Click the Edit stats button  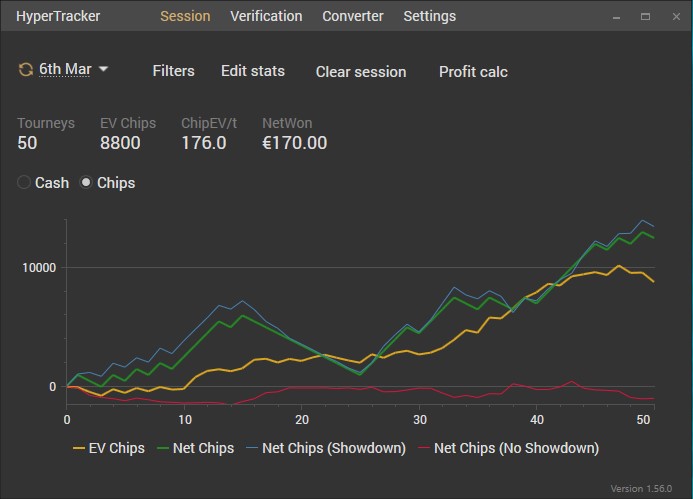pos(253,71)
